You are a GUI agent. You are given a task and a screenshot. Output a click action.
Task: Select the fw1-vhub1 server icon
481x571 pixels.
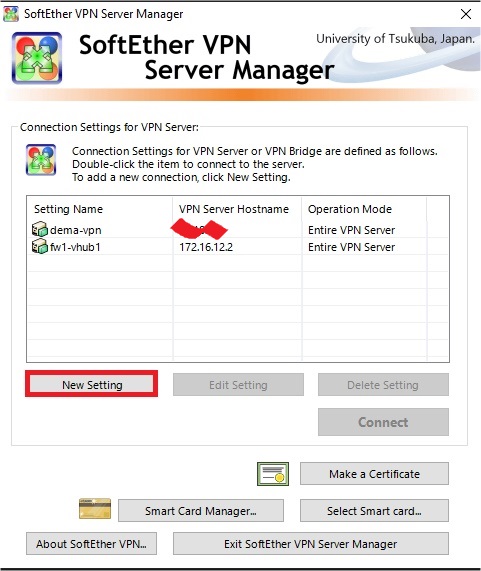pyautogui.click(x=40, y=247)
